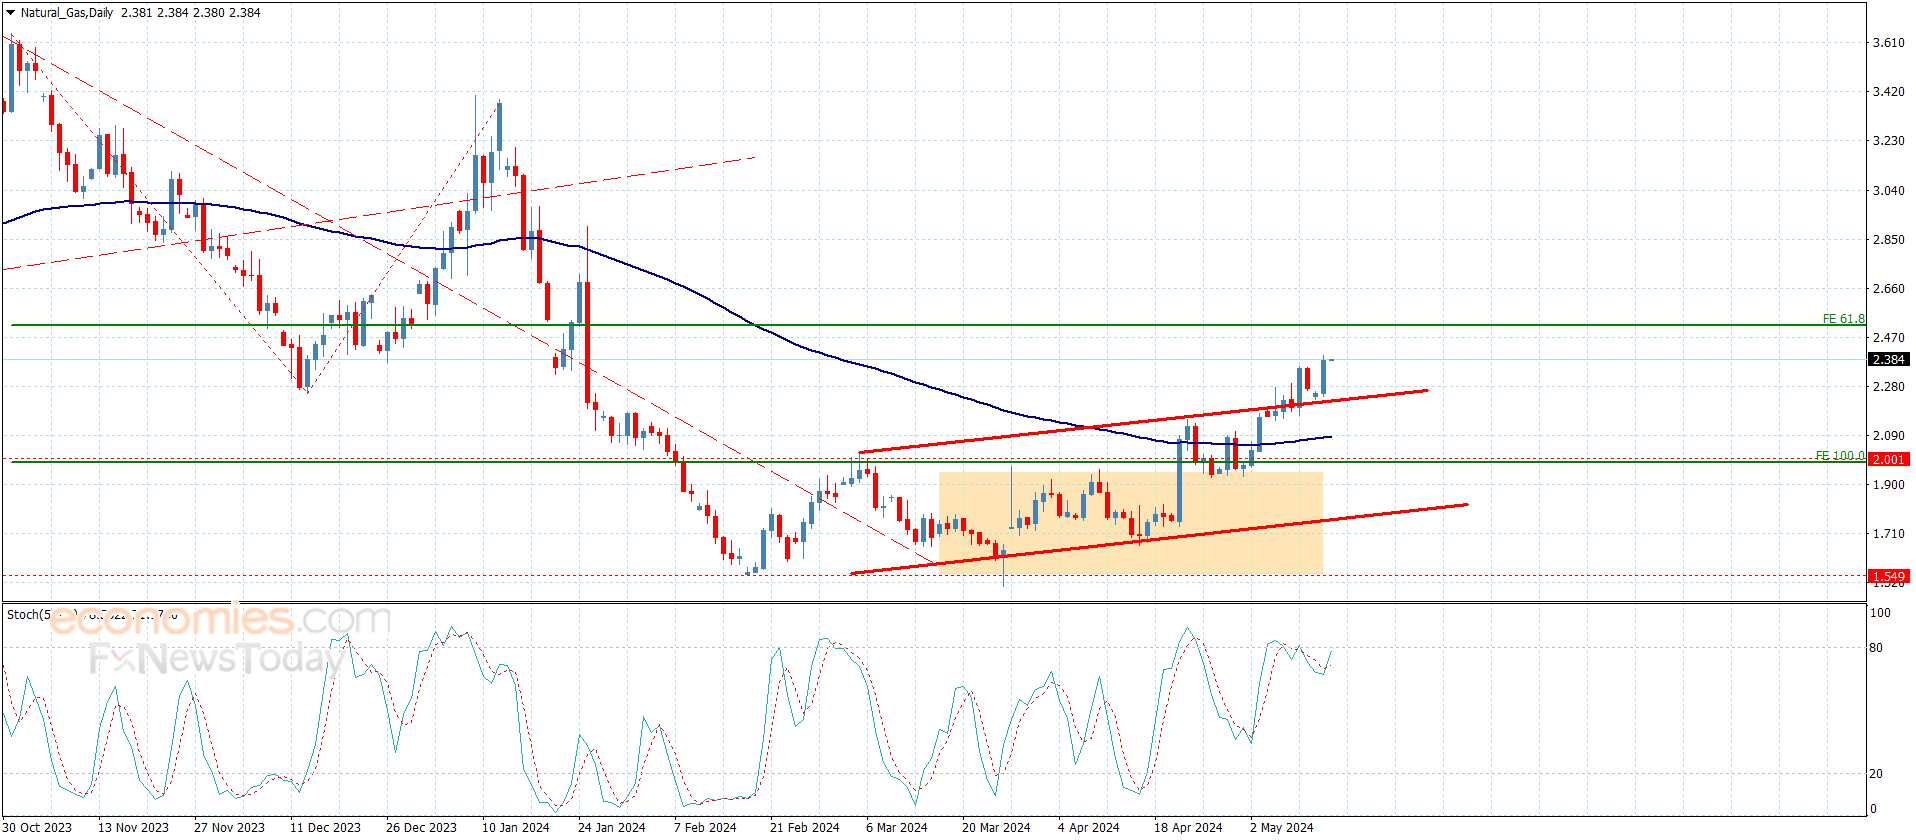Click the red 2.001 price level tag
1916x840 pixels.
pos(1888,460)
